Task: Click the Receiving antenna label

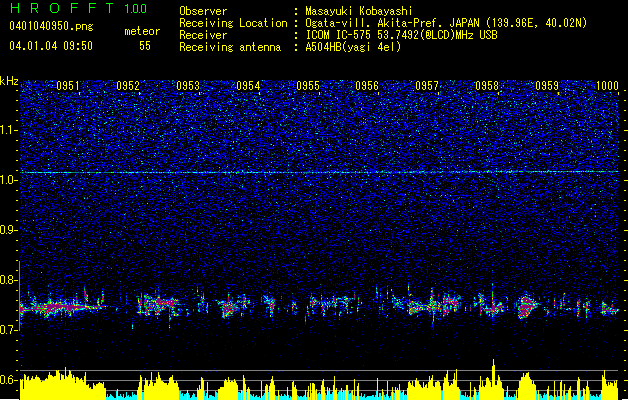Action: coord(230,47)
